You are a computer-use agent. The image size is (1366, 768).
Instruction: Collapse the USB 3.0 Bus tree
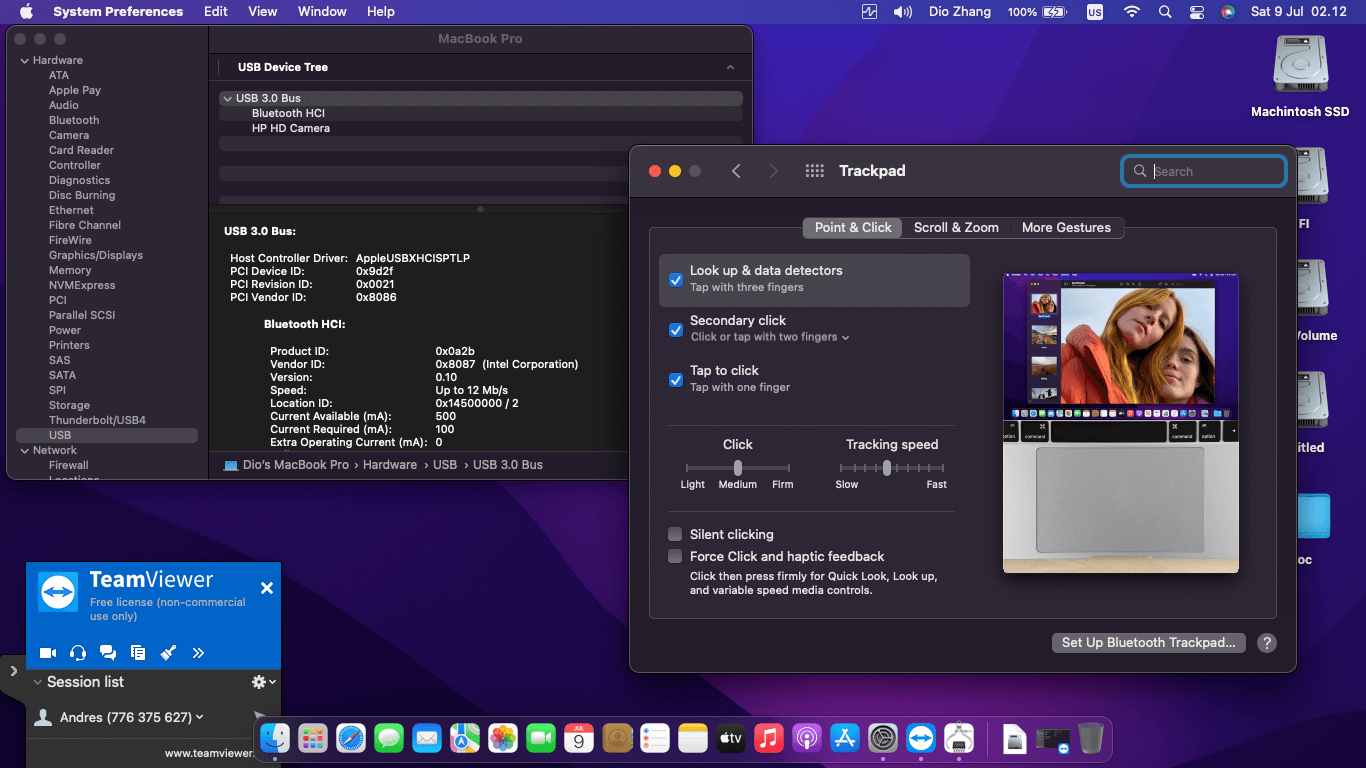(x=227, y=98)
